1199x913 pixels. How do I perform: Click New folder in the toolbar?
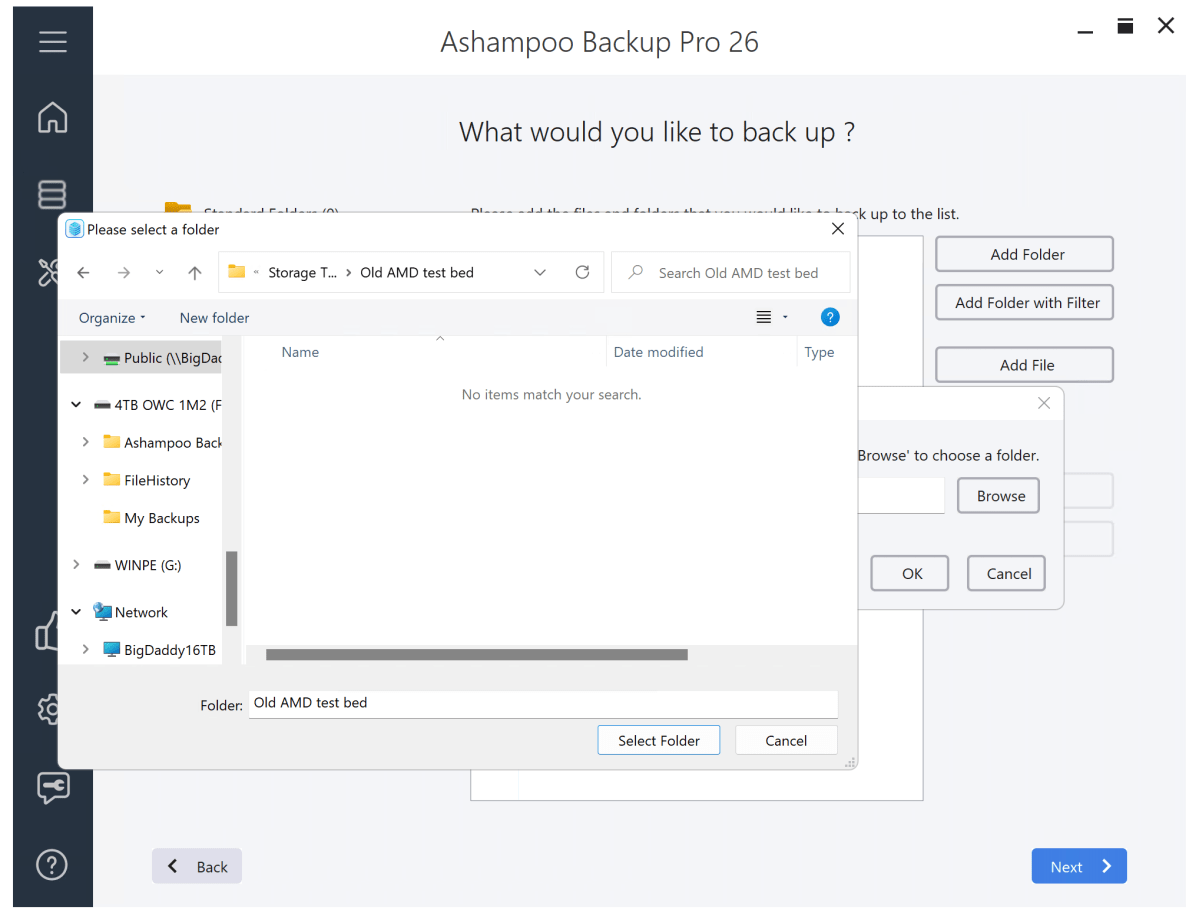click(214, 318)
